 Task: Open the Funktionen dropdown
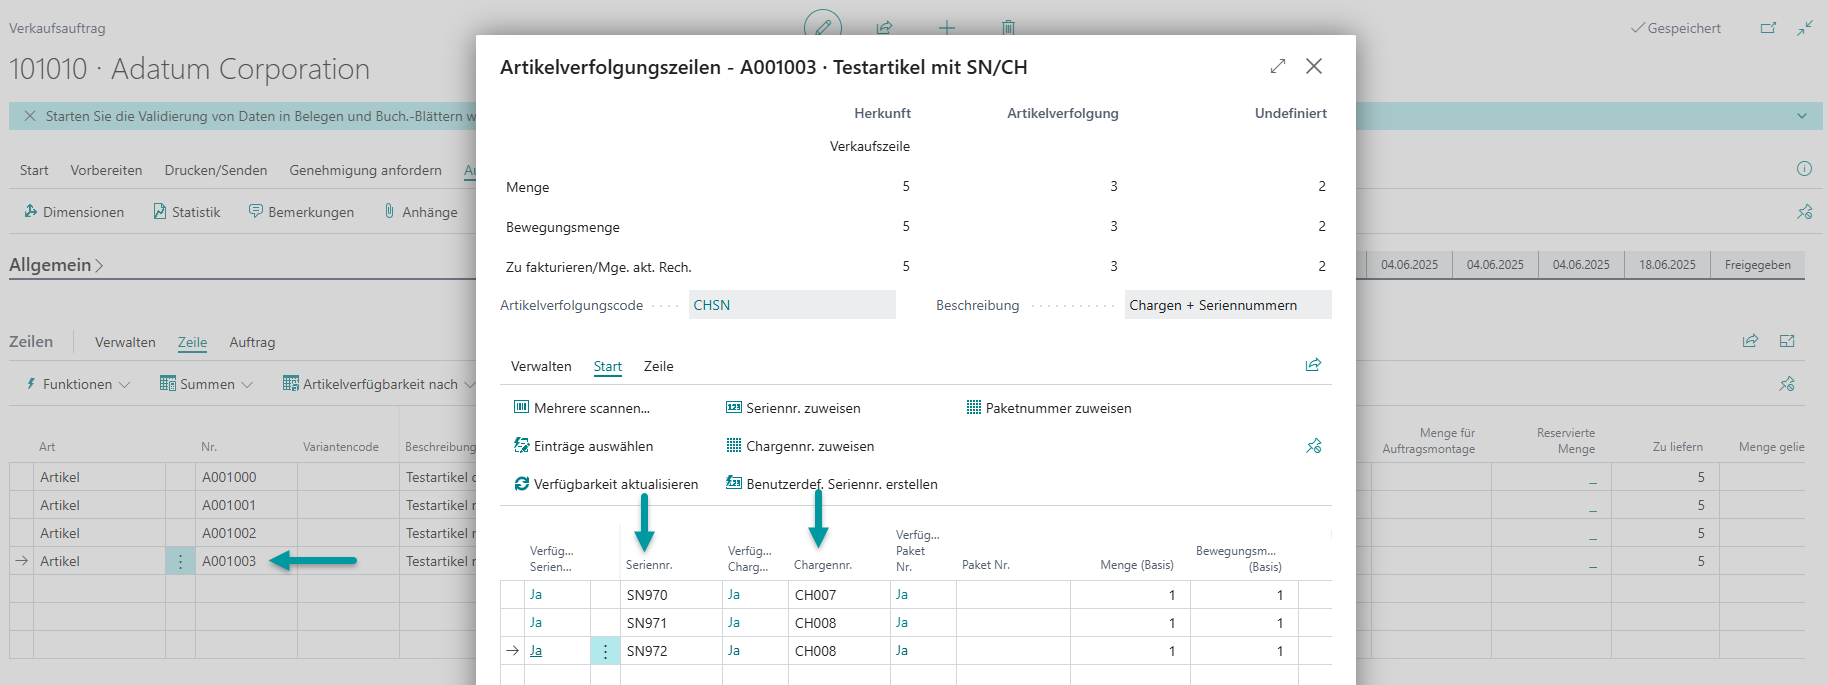pyautogui.click(x=77, y=384)
